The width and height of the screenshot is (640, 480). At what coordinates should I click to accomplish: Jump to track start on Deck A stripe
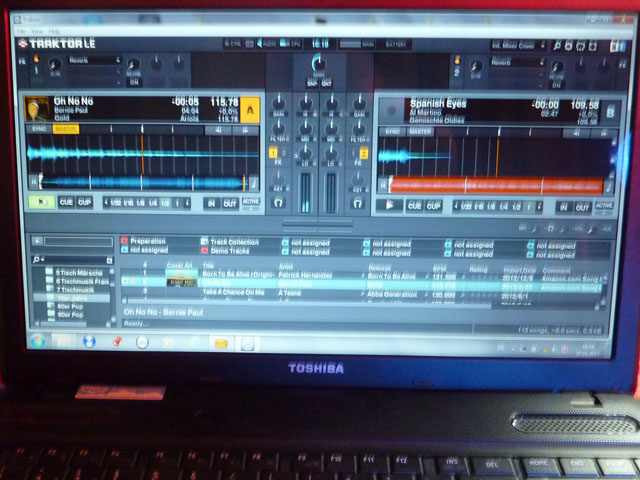click(34, 182)
